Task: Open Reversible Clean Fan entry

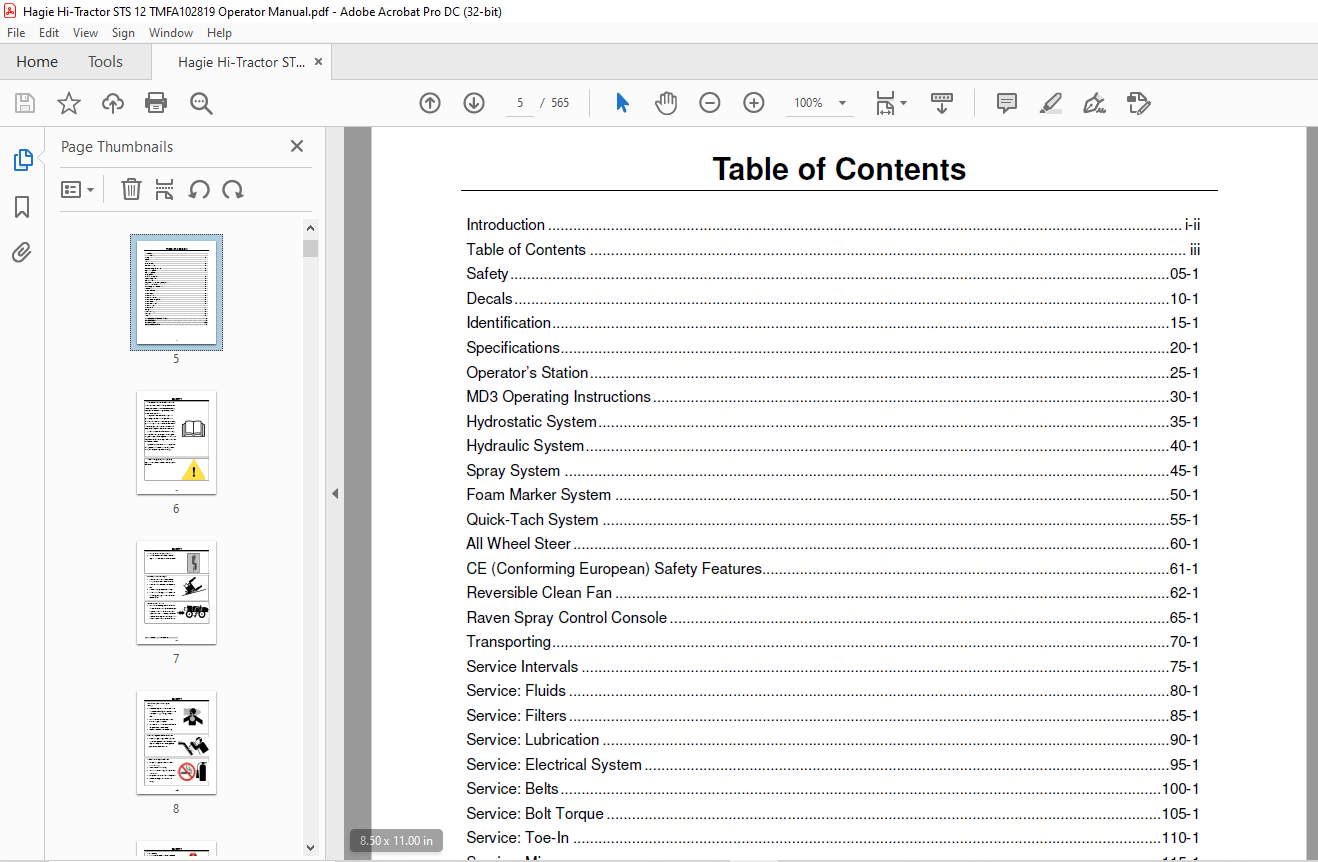Action: coord(832,593)
